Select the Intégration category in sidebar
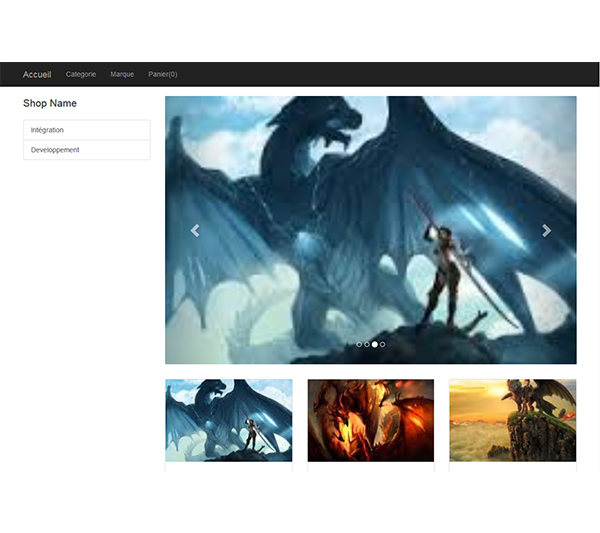This screenshot has height=533, width=600. pos(86,130)
